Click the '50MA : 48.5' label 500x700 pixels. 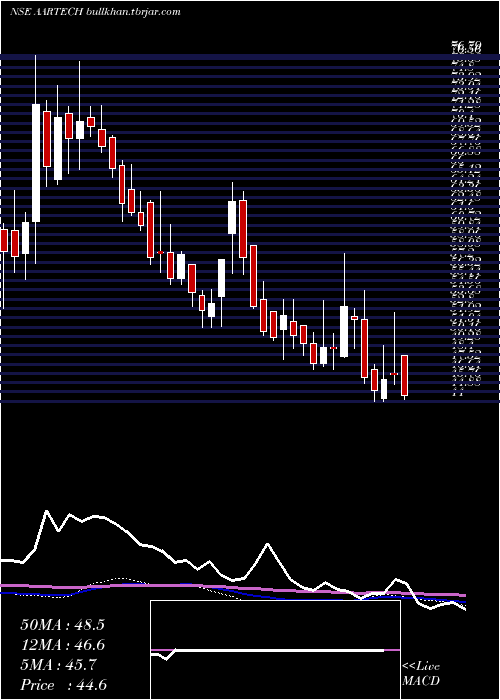[62, 625]
